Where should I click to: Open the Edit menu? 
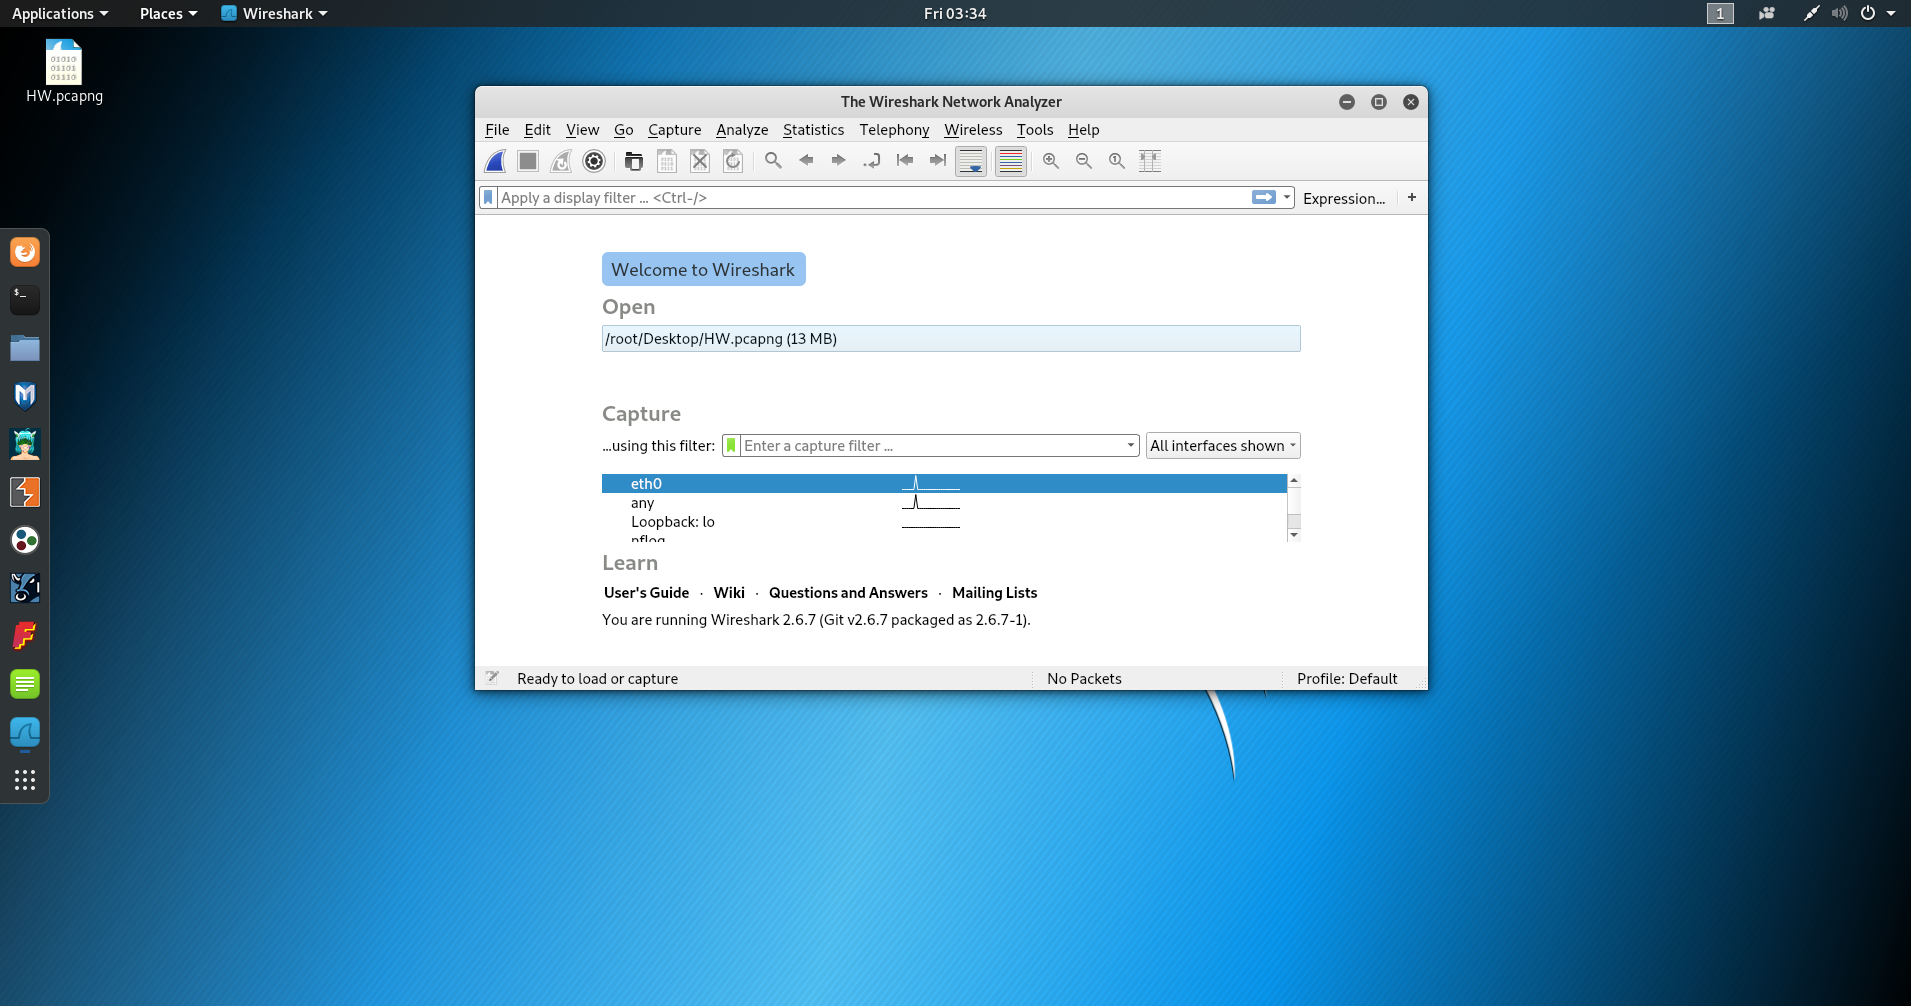[537, 130]
